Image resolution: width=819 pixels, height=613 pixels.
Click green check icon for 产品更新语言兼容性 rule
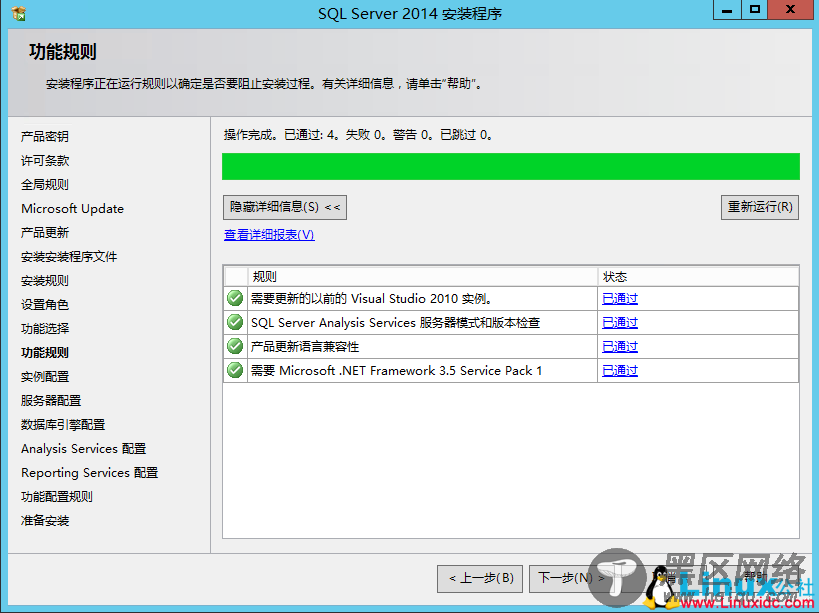click(x=235, y=346)
